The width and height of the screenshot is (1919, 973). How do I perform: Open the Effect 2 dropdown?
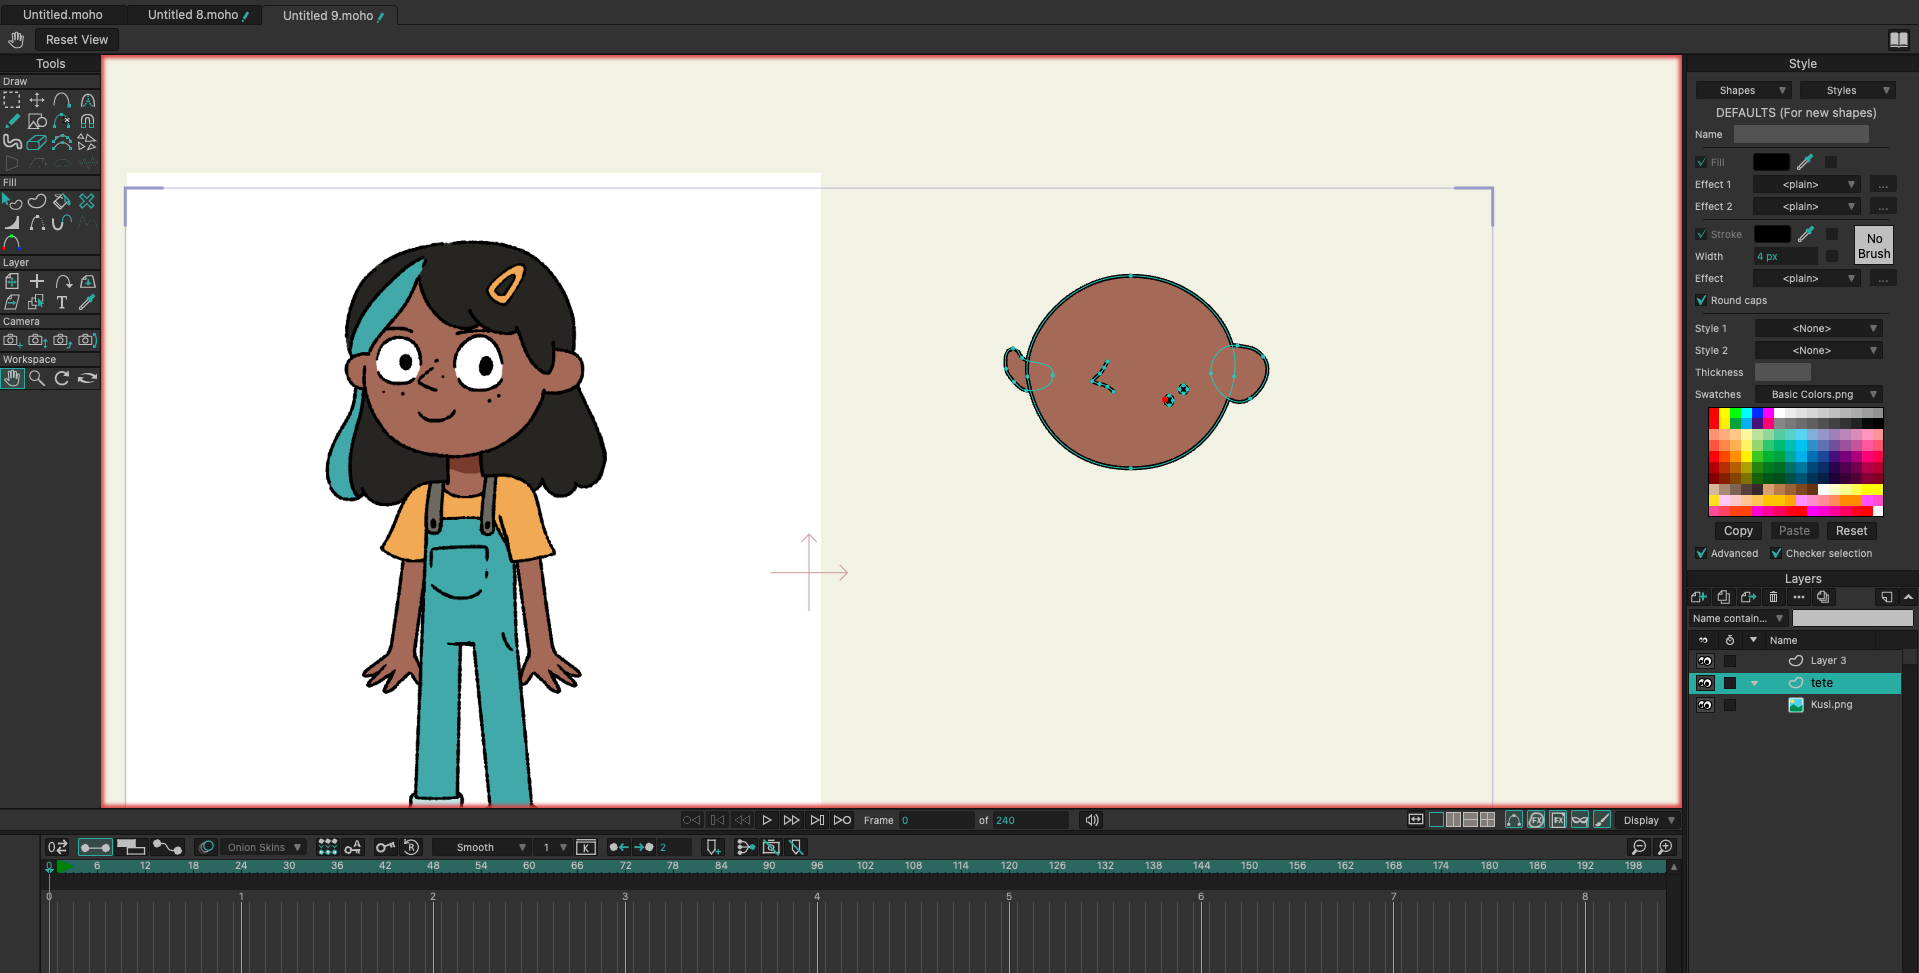pos(1808,206)
